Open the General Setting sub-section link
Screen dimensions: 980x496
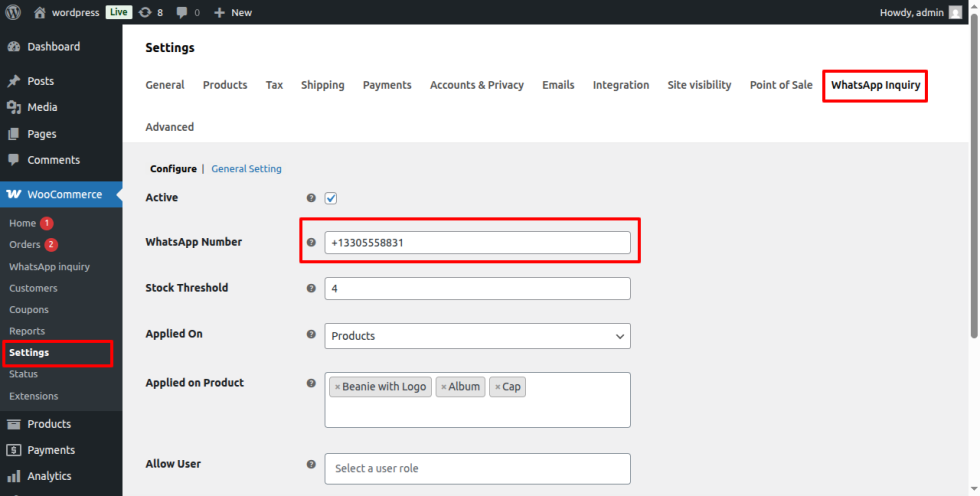(246, 169)
